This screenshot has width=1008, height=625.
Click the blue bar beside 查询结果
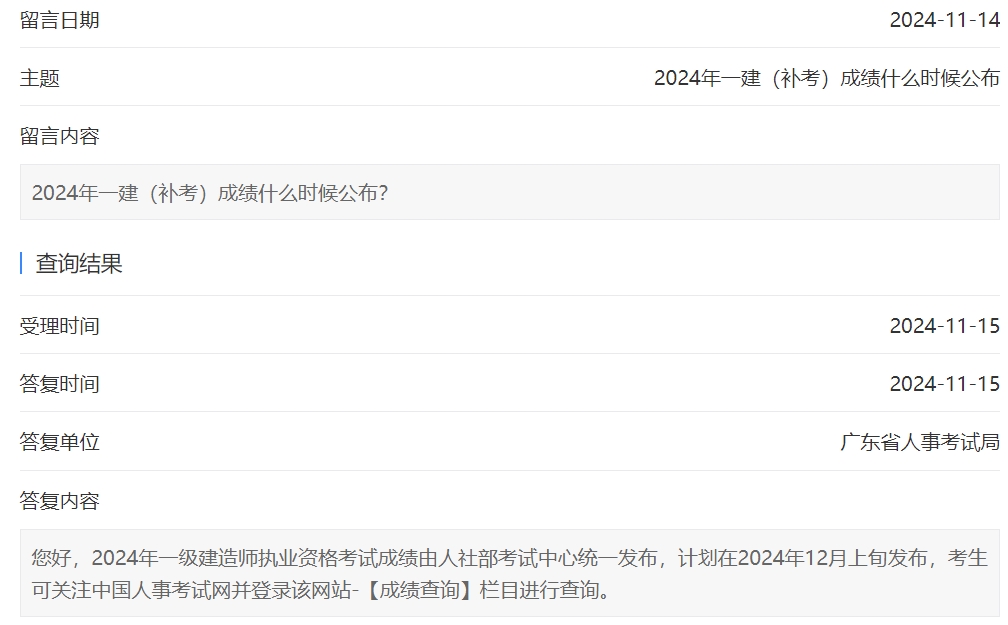click(x=21, y=264)
